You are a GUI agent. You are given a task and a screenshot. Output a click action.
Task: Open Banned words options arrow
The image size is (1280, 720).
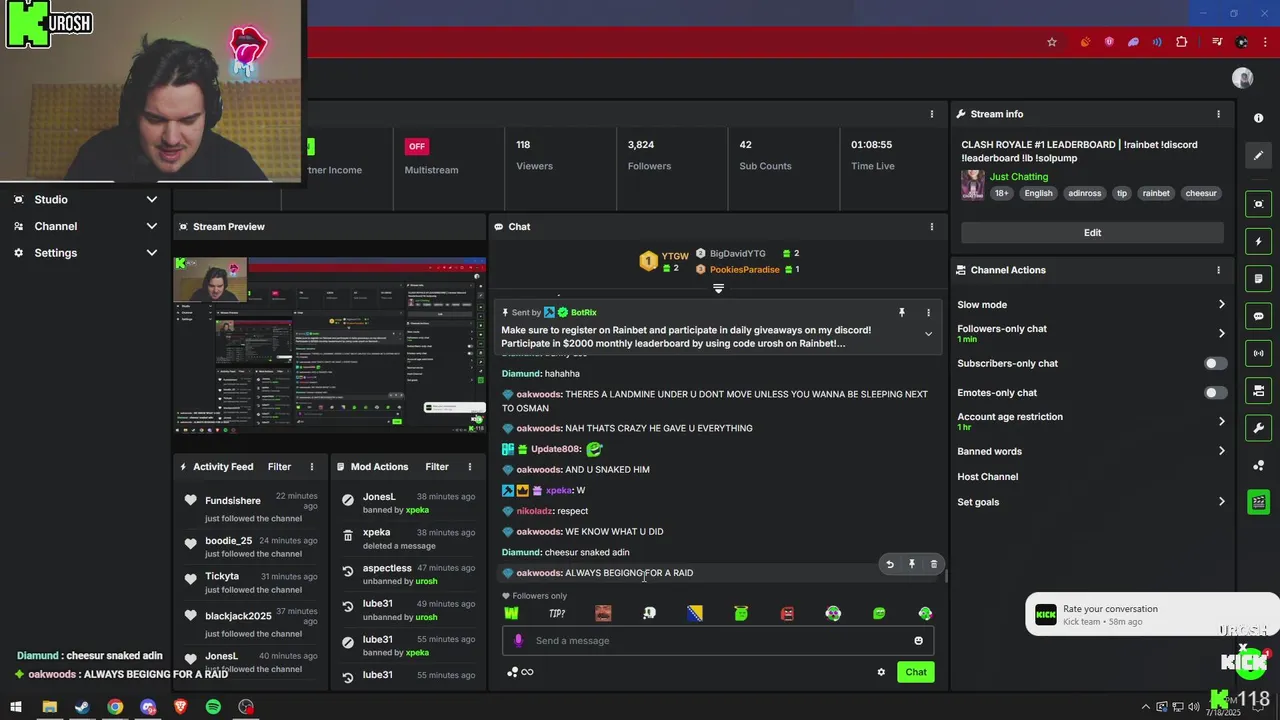click(x=1221, y=451)
